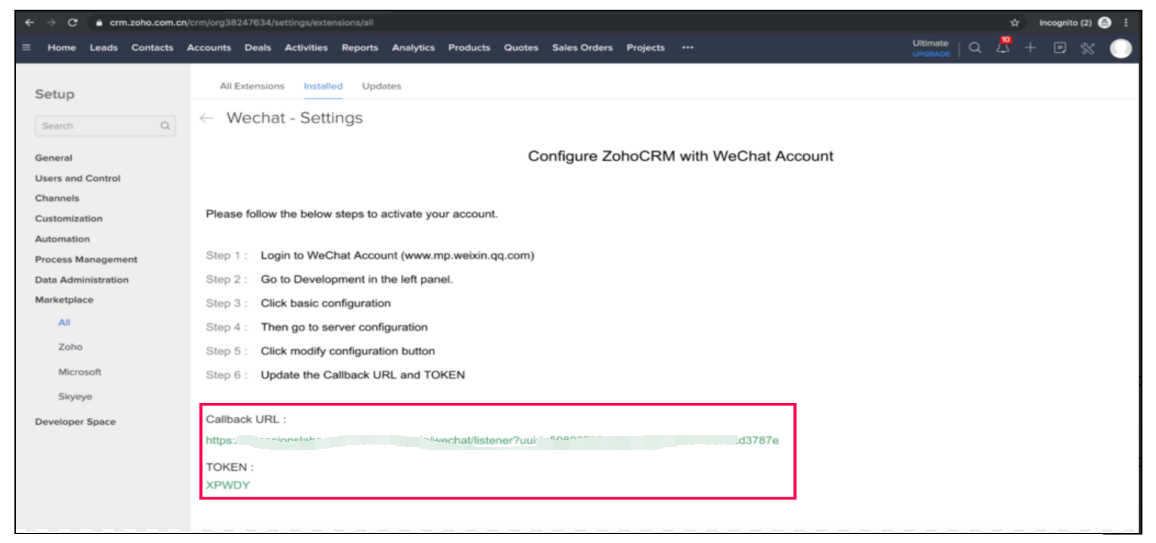Click the Ultimate UPGRADE link
Screen dimensions: 1156x543
pyautogui.click(x=930, y=48)
